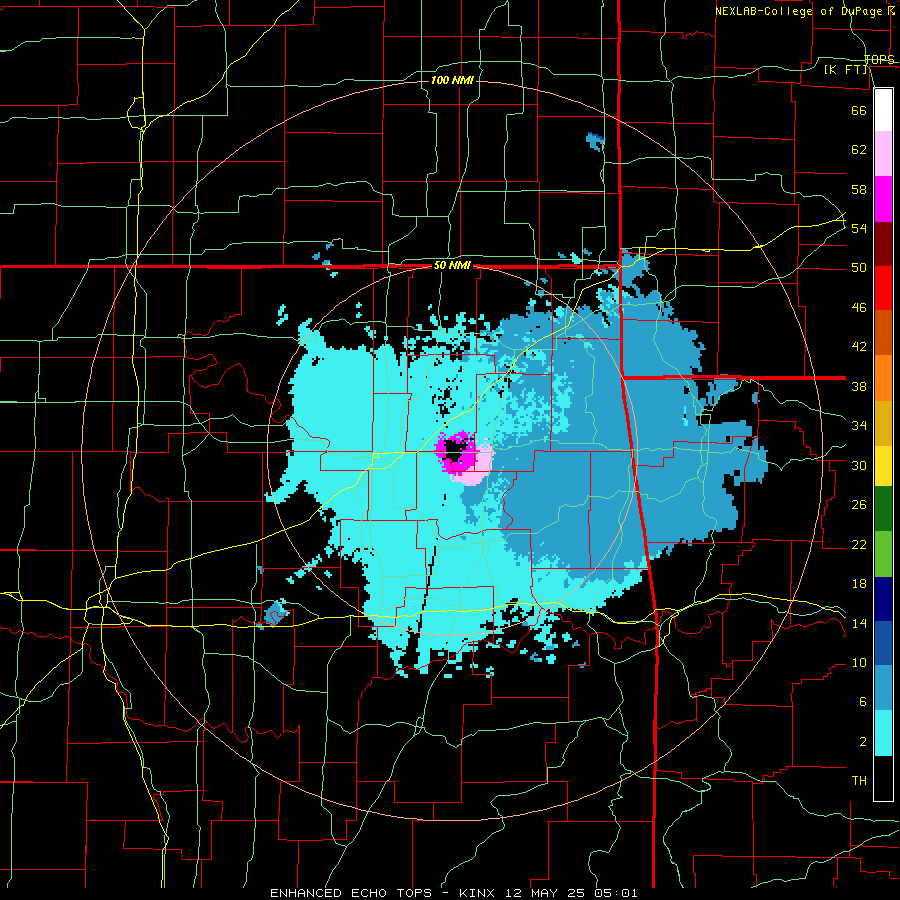Click the steel blue 6 kft legend swatch
The image size is (900, 900).
tap(883, 688)
